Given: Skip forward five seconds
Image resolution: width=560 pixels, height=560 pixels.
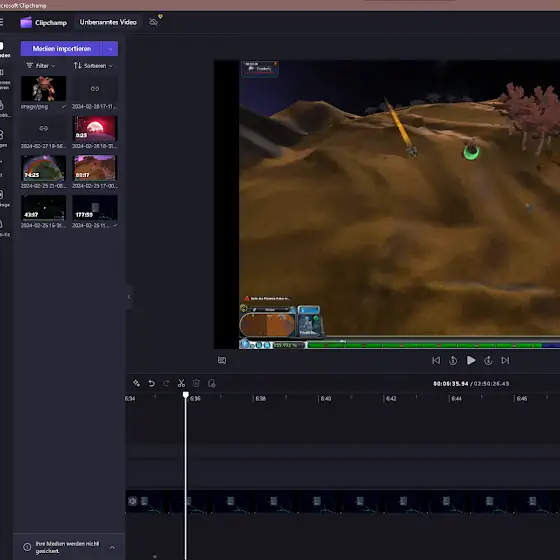Looking at the screenshot, I should [x=488, y=360].
